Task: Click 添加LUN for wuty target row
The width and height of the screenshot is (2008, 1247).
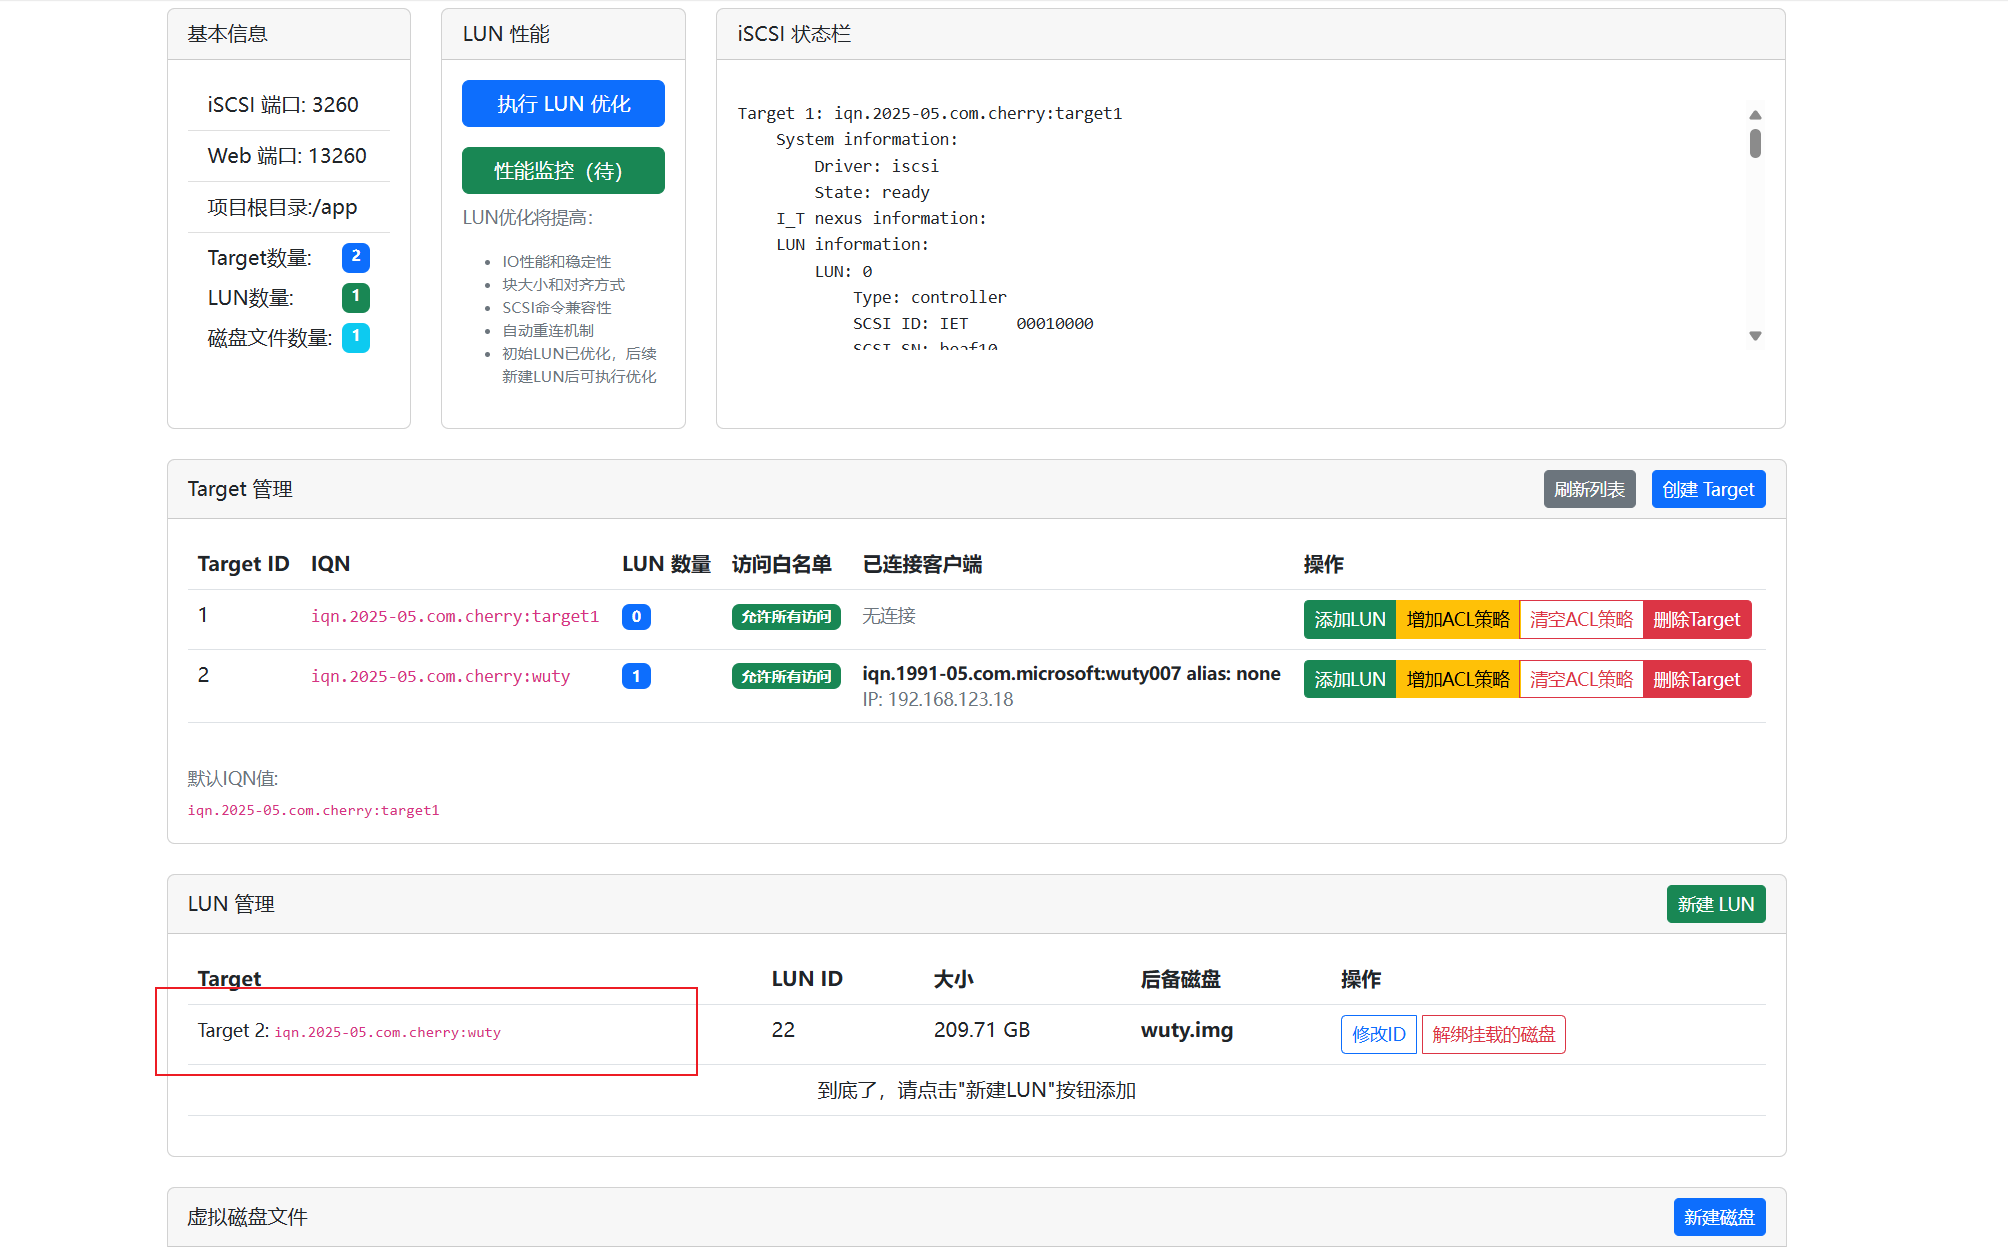Action: click(1349, 679)
